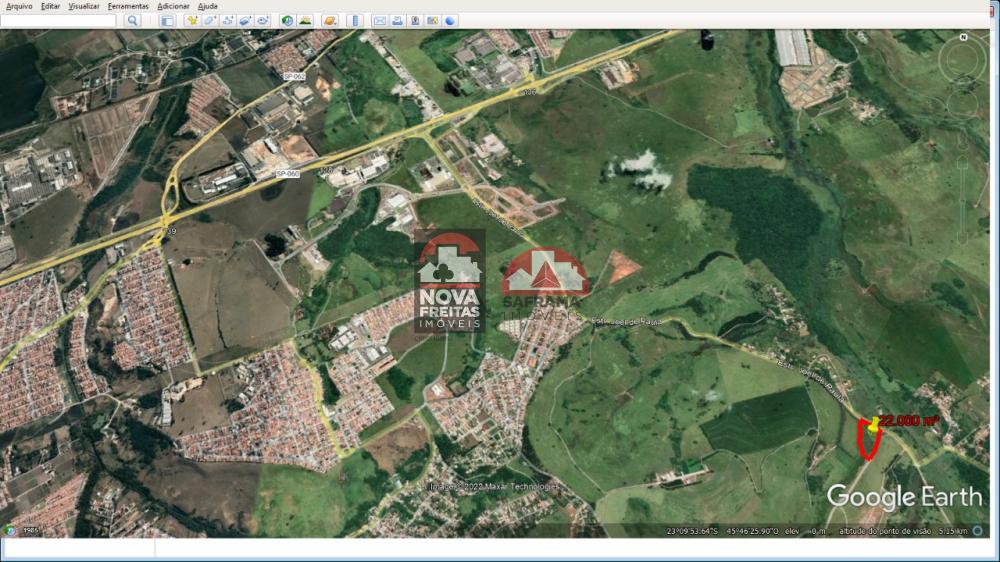Open the Ferramentas menu
This screenshot has width=1000, height=562.
click(x=128, y=6)
